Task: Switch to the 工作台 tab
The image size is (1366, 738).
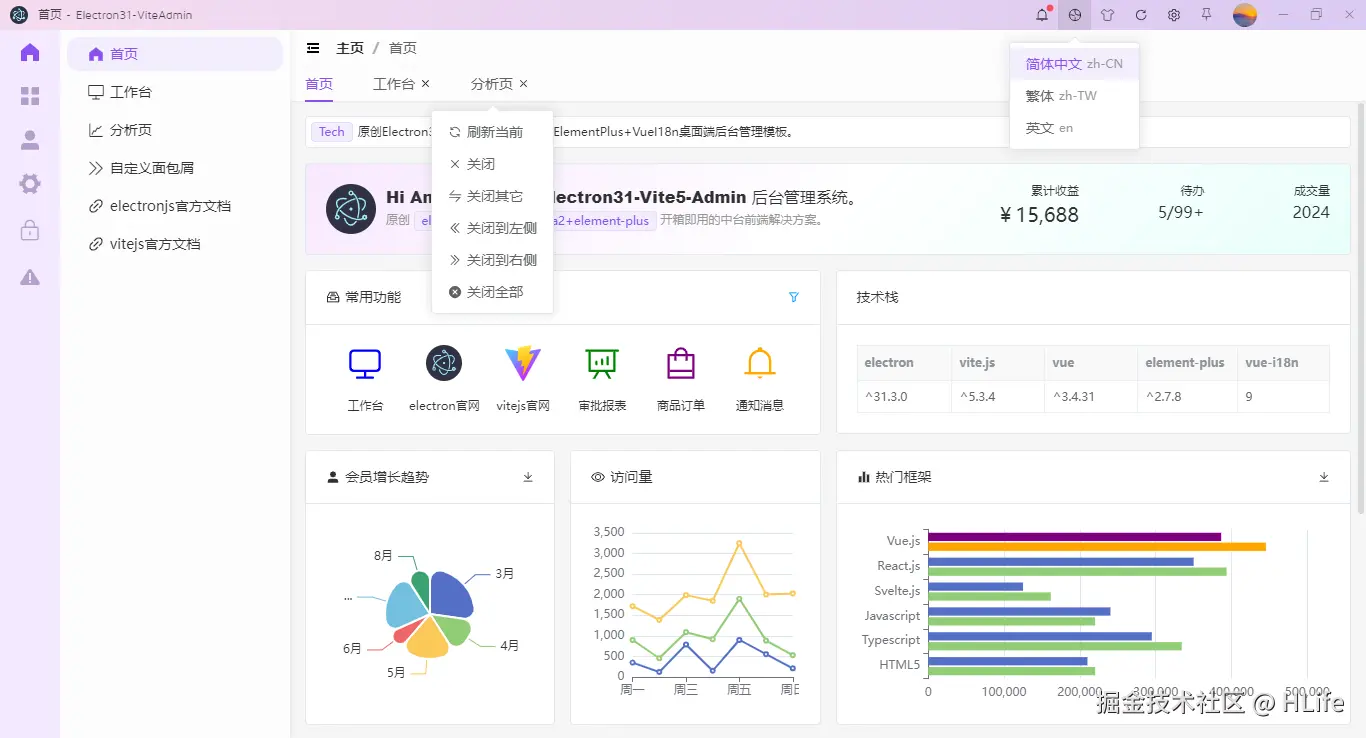Action: click(x=394, y=84)
